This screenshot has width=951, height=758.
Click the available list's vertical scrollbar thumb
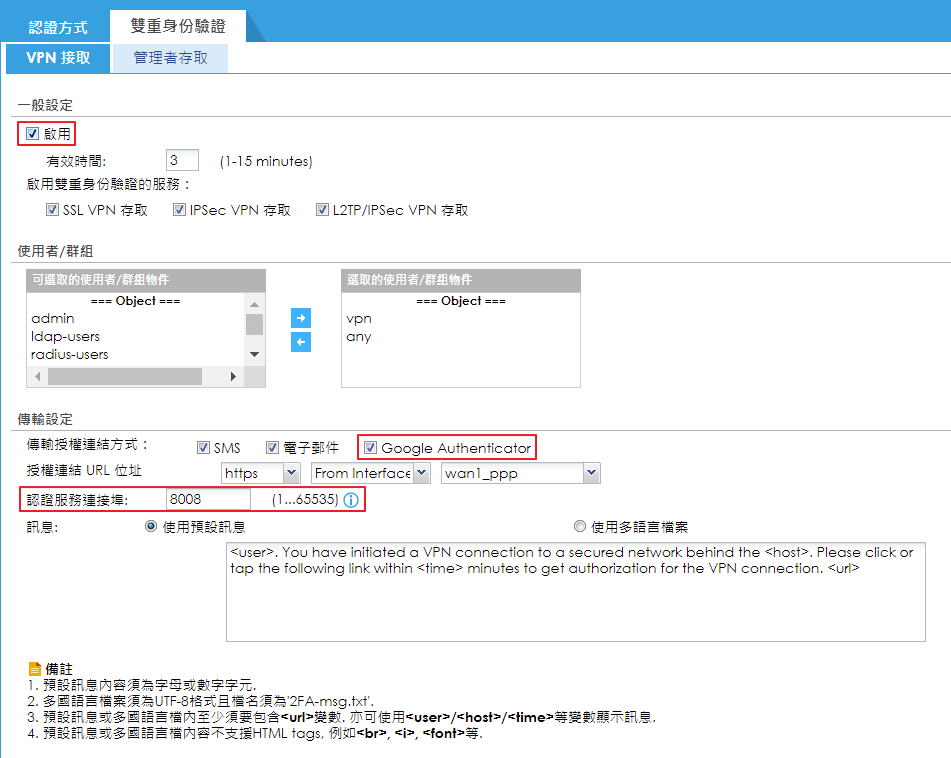[x=255, y=324]
